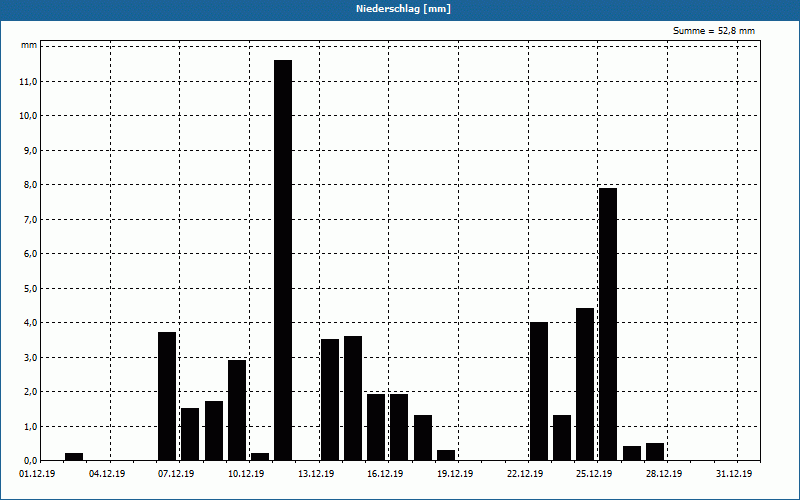Click the 10,0 y-axis value
The width and height of the screenshot is (800, 500).
pos(28,116)
